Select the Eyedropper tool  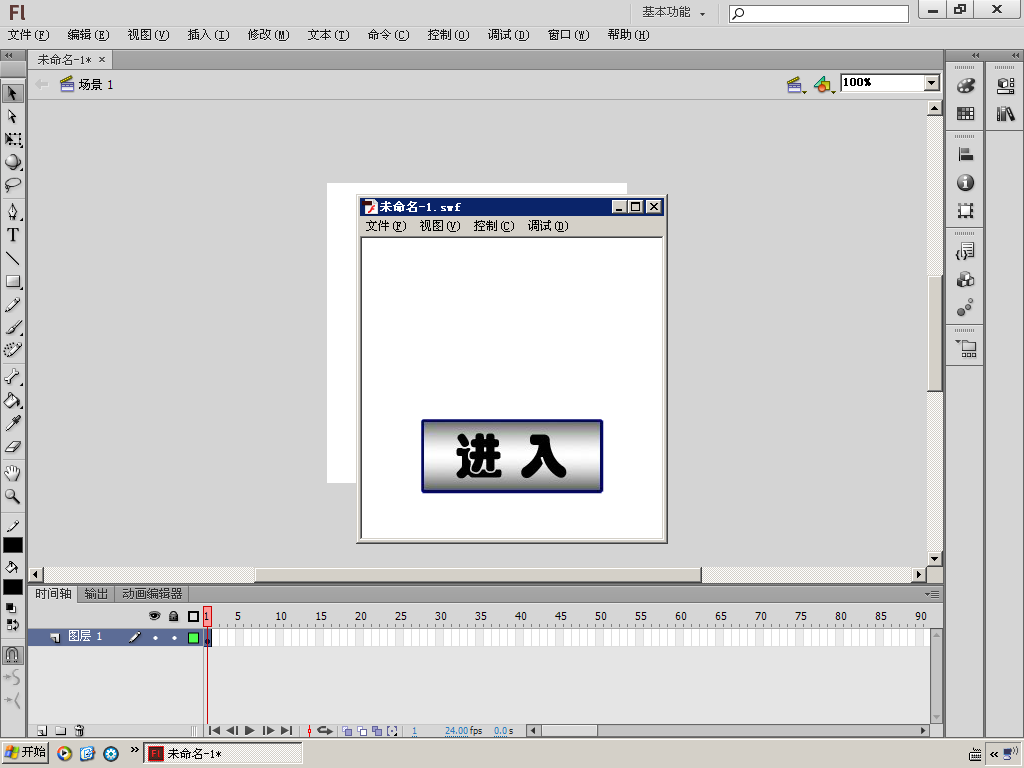[x=12, y=423]
